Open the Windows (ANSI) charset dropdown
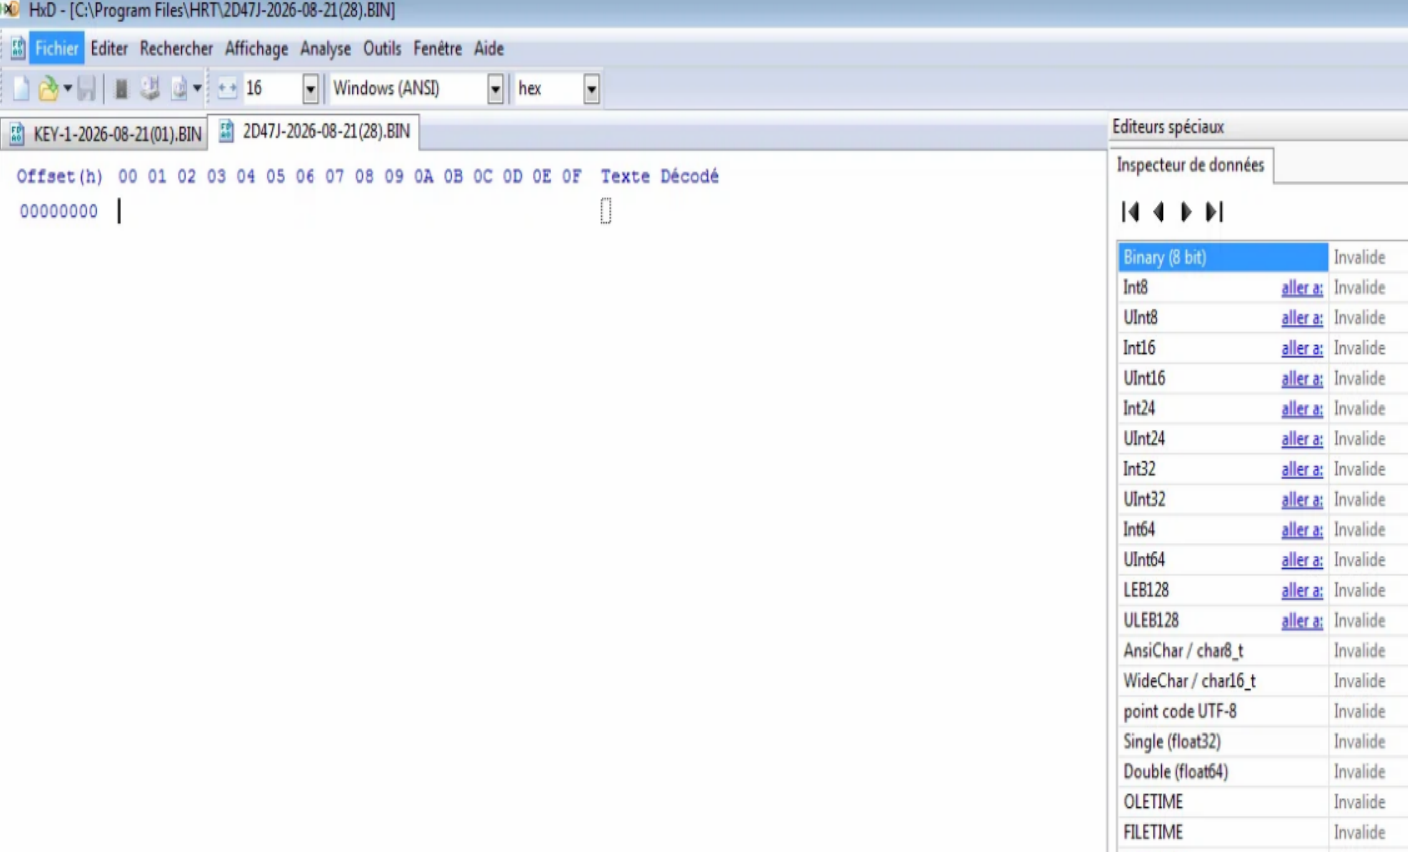The height and width of the screenshot is (852, 1408). pos(495,89)
